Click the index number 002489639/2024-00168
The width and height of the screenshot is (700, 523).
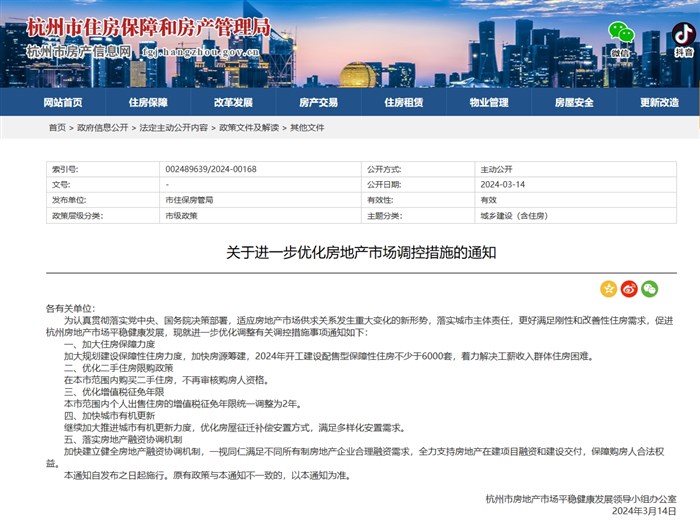click(211, 170)
